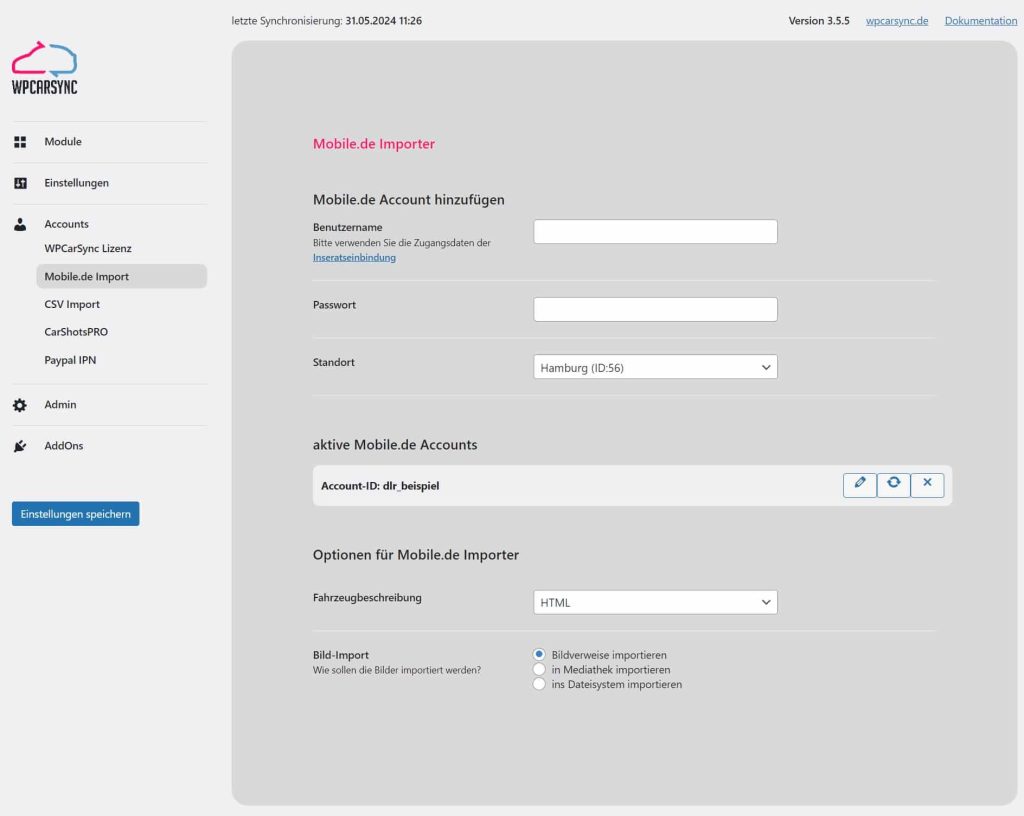Click the Admin gear icon
Screen dimensions: 1024x816
20,404
